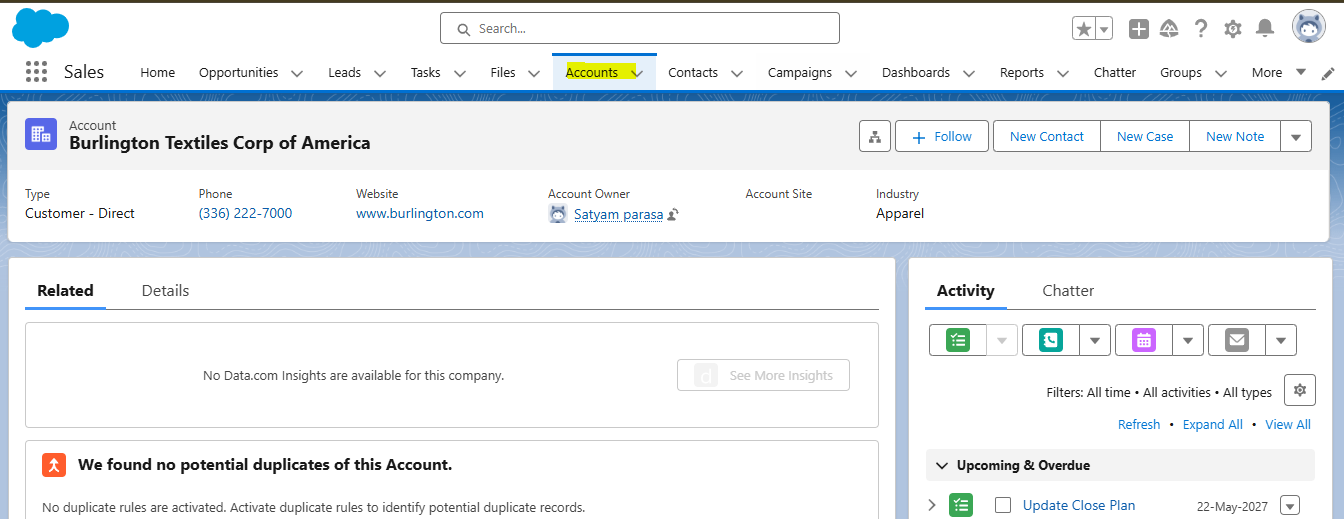Image resolution: width=1344 pixels, height=519 pixels.
Task: Open Update Close Plan row actions menu
Action: pos(1290,505)
